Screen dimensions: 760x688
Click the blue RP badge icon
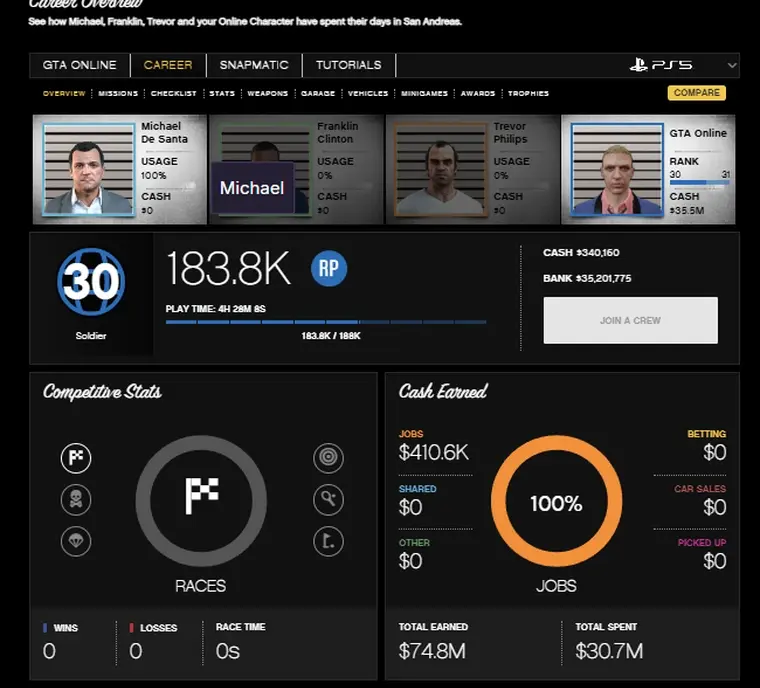(328, 269)
